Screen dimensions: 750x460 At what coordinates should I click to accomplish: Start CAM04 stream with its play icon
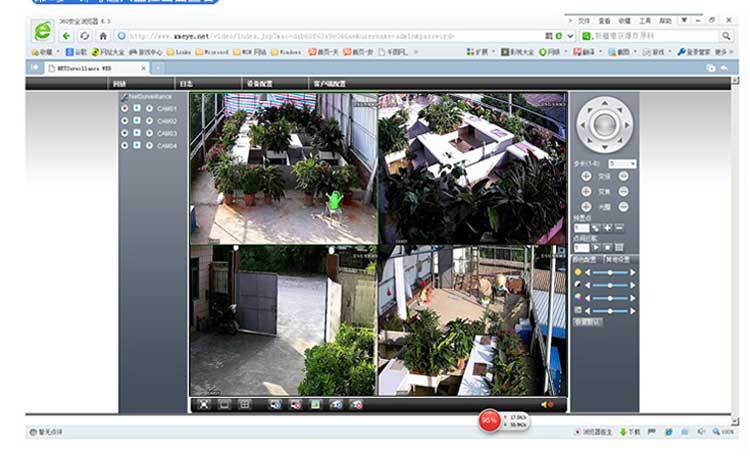click(137, 145)
